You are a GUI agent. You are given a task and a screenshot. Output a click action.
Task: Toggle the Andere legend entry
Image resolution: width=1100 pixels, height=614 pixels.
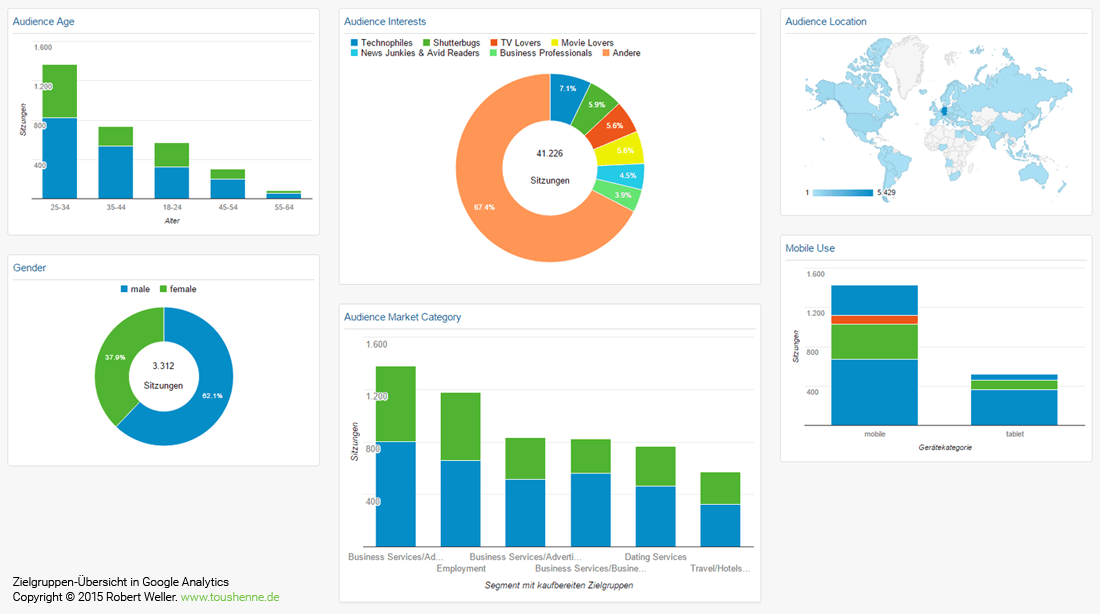click(x=626, y=53)
